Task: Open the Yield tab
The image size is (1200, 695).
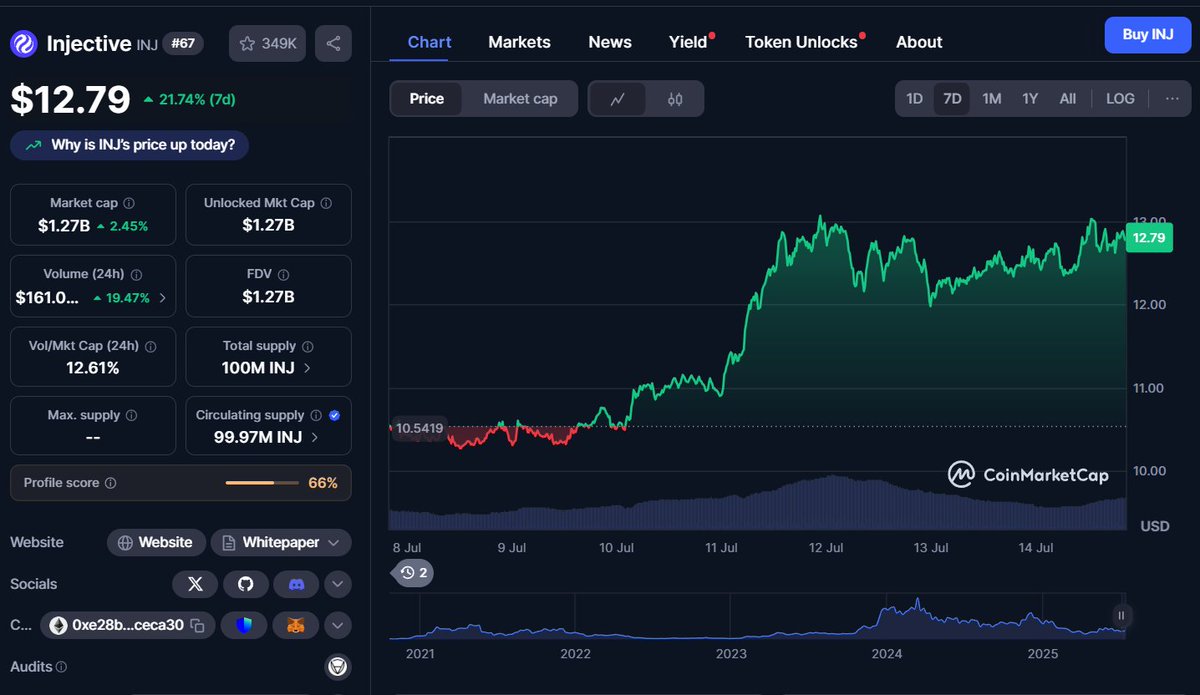Action: (x=690, y=42)
